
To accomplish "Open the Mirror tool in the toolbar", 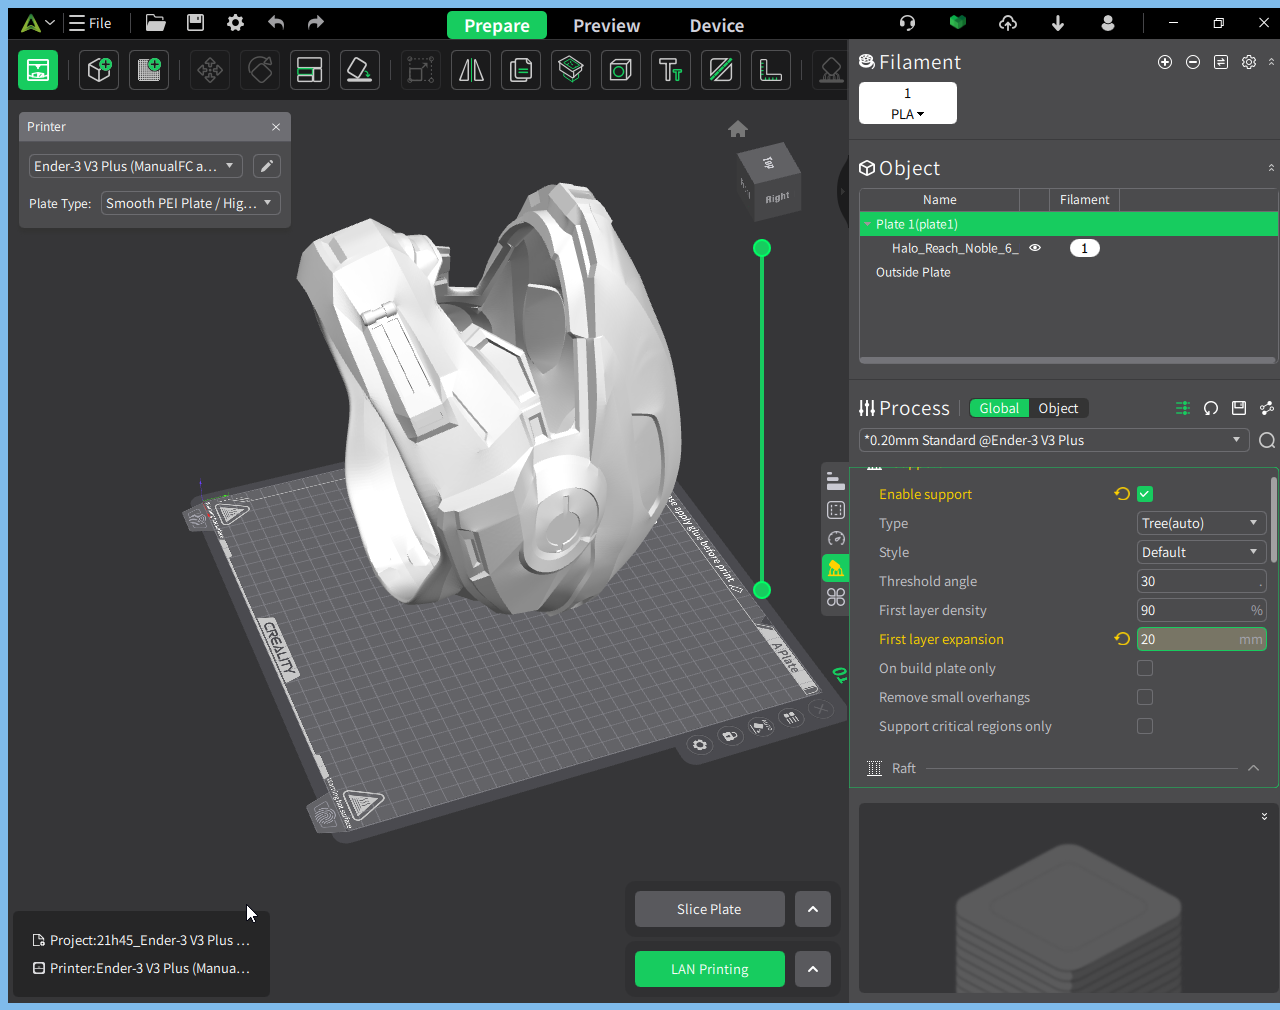I will pos(471,70).
